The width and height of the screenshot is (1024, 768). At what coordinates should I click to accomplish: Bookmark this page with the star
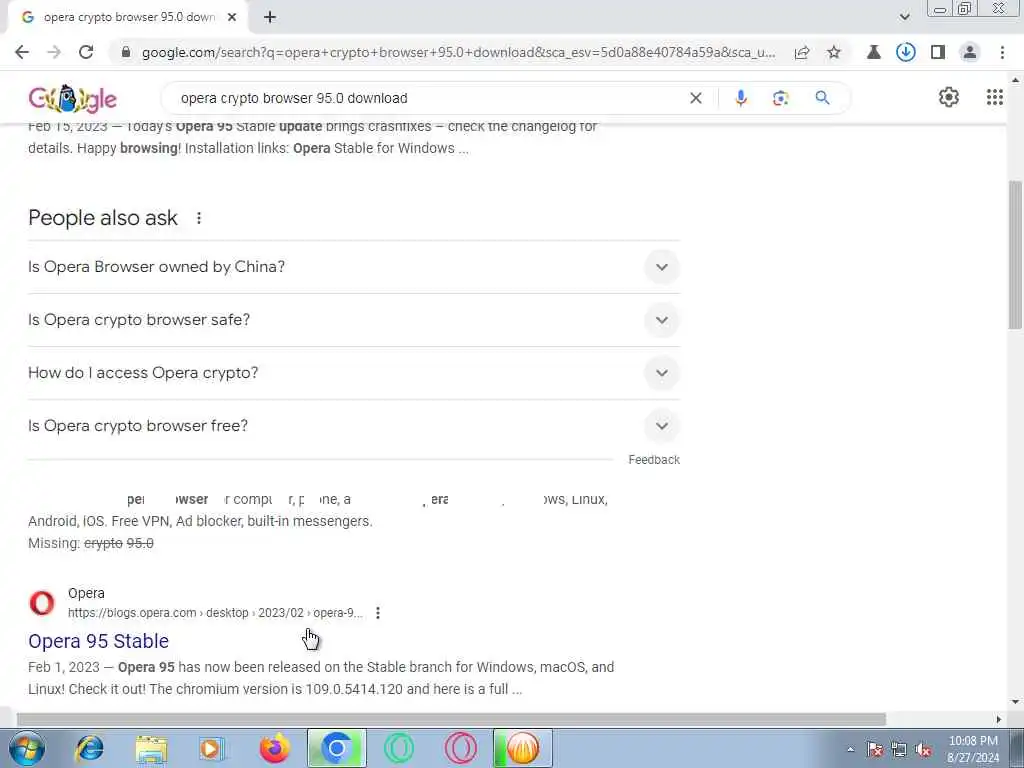click(x=834, y=52)
